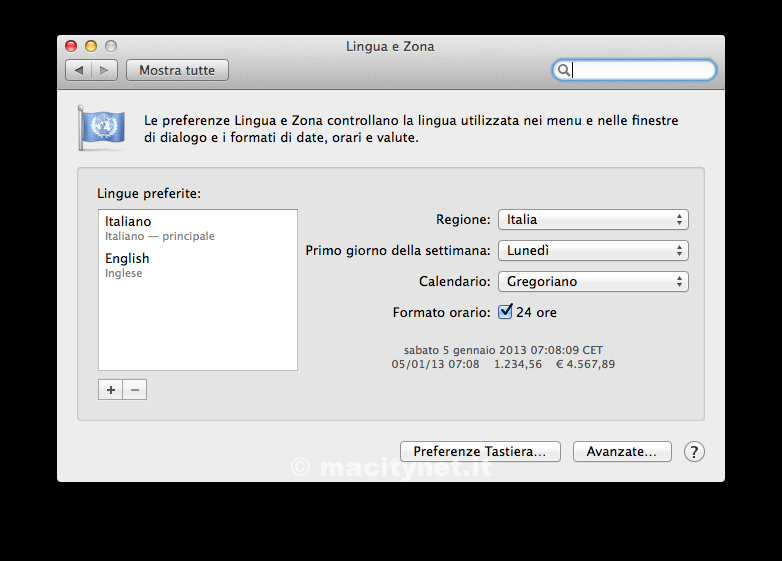The image size is (782, 561).
Task: Open help with the question mark button
Action: [x=694, y=452]
